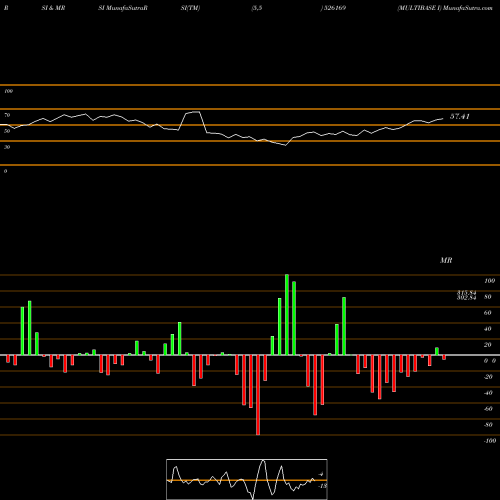Viewport: 500px width, 500px height.
Task: Click the last small green MR bar
Action: point(437,351)
